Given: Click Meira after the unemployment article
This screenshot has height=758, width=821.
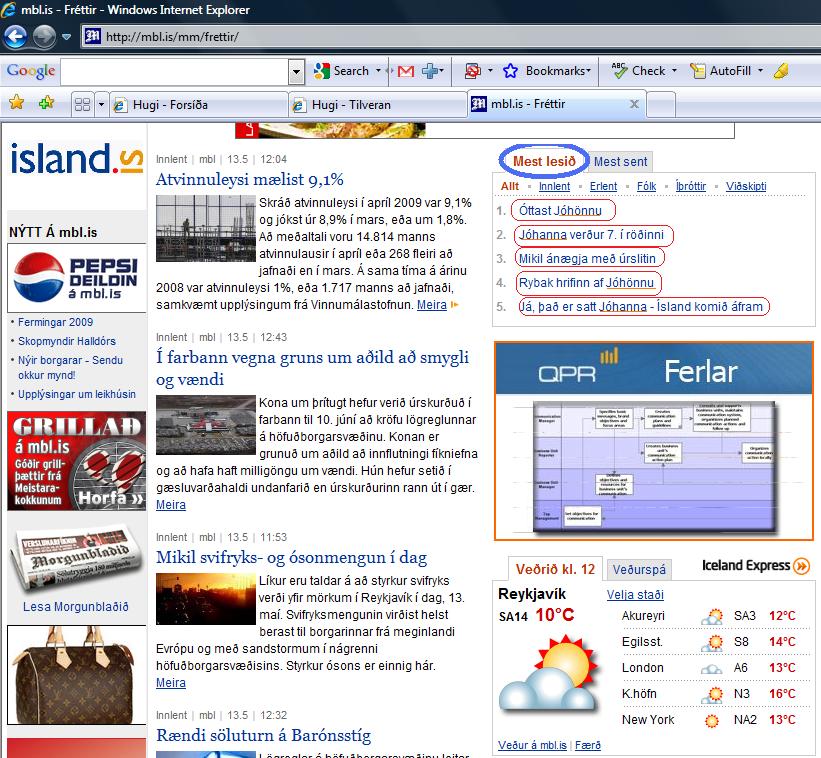Looking at the screenshot, I should pyautogui.click(x=432, y=305).
